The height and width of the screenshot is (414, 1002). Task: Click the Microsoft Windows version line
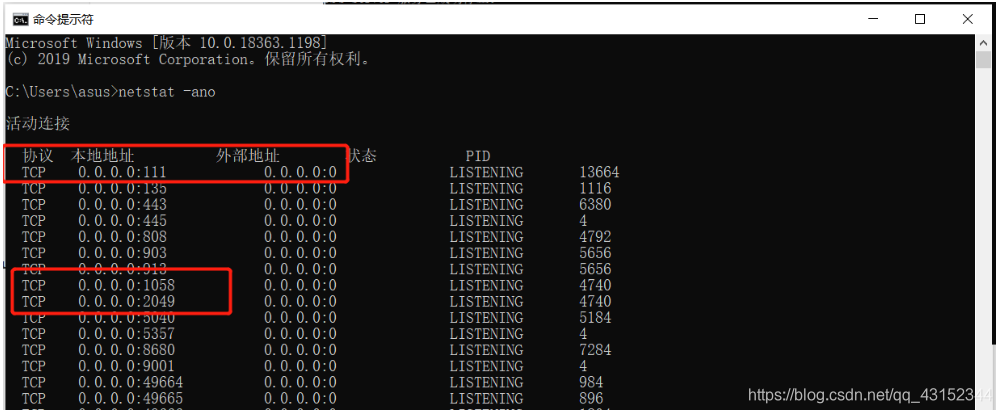coord(167,43)
